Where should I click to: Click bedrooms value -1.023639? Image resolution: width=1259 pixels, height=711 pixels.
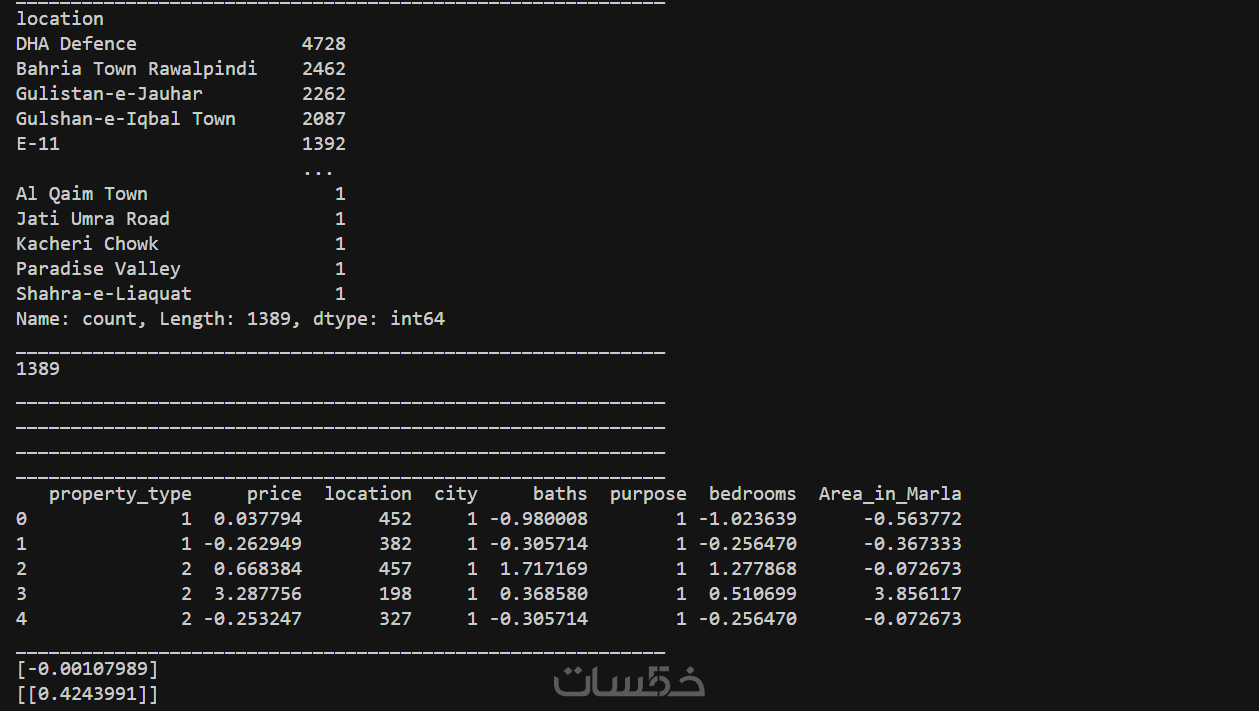coord(747,519)
